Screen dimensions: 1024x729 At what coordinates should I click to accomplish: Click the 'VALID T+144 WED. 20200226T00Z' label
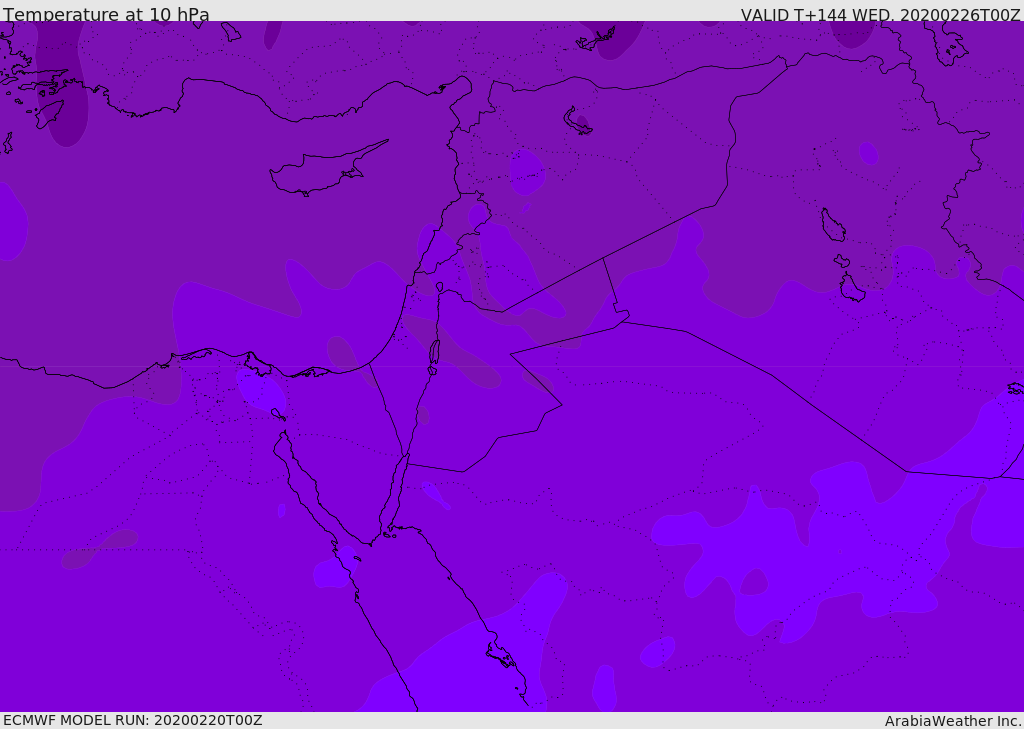(880, 14)
